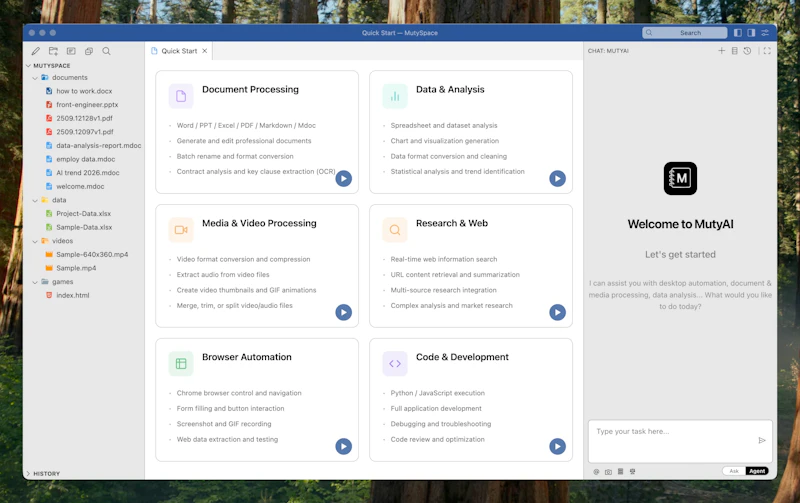800x503 pixels.
Task: Toggle the right chat panel layout icon
Action: click(751, 33)
